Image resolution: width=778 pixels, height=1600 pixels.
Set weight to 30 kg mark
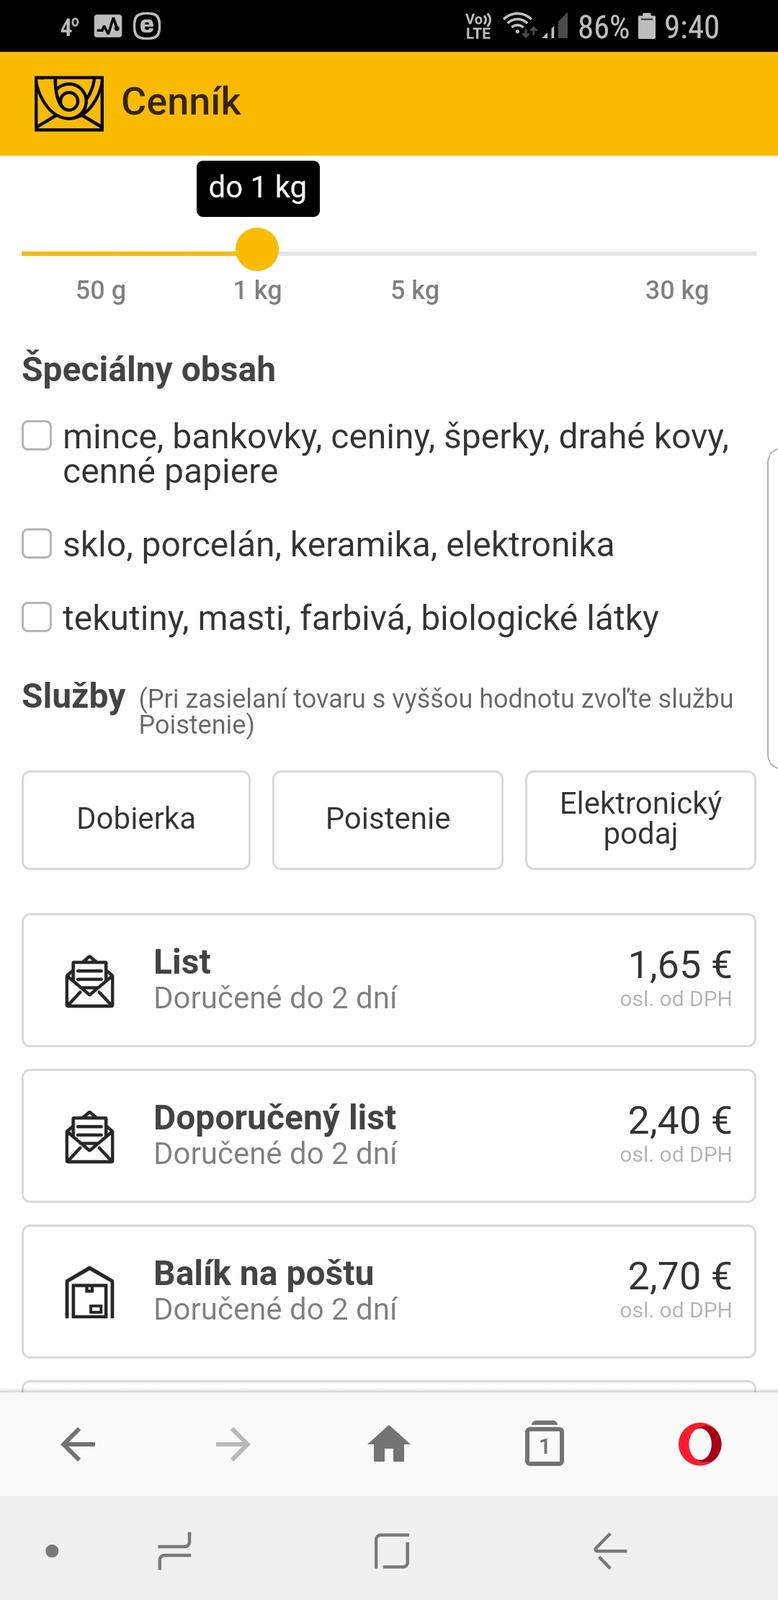point(677,253)
